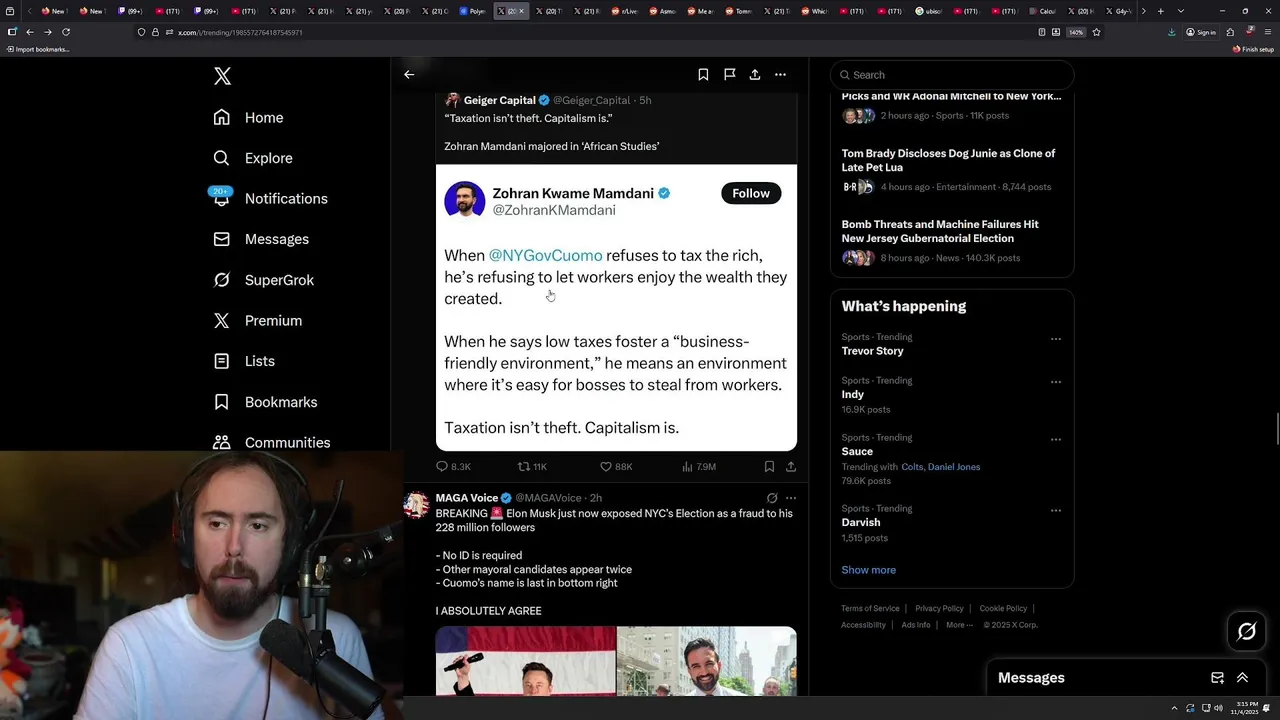Click the back arrow above the post

409,74
